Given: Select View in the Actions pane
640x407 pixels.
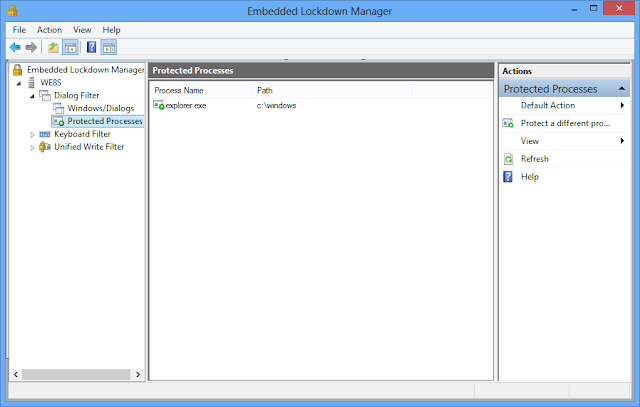Looking at the screenshot, I should click(530, 141).
